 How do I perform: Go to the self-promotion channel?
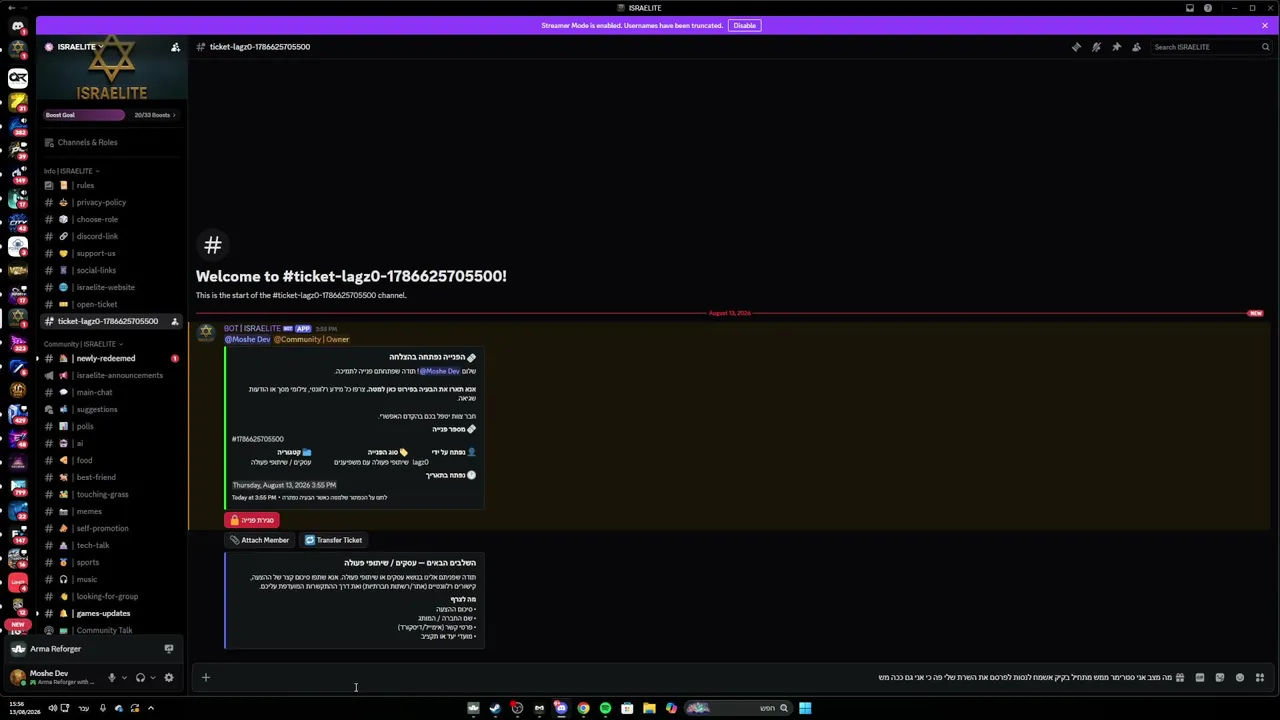[111, 528]
